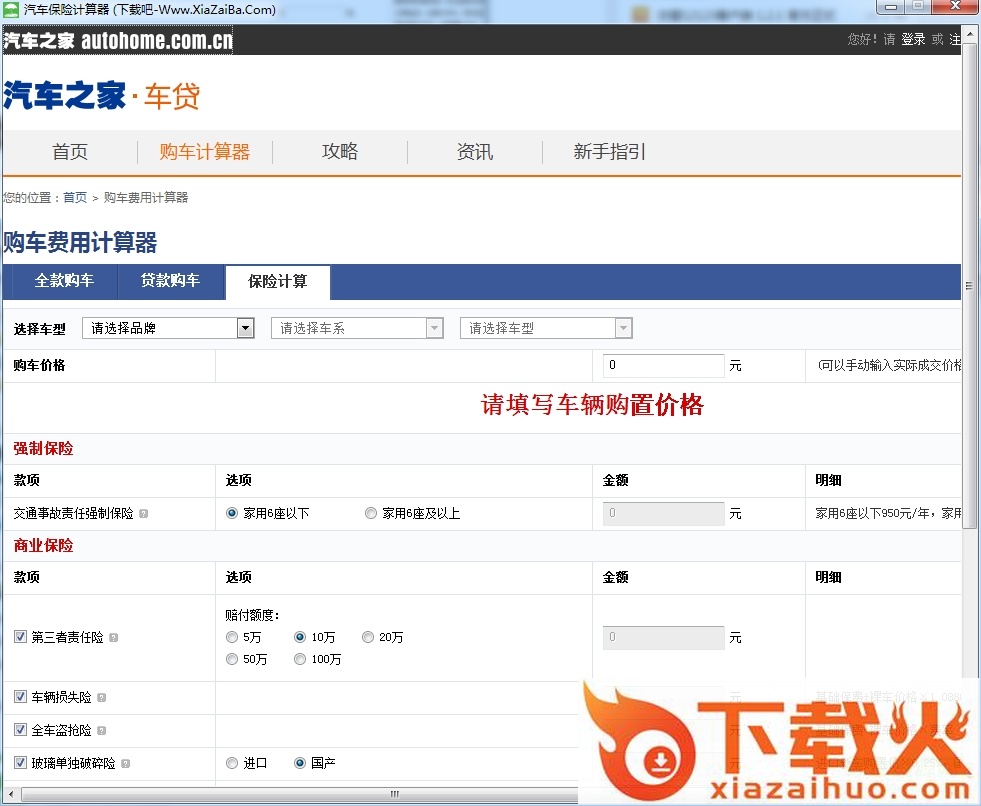Screen dimensions: 981x806
Task: Open 新手指引 in main navigation
Action: (609, 151)
